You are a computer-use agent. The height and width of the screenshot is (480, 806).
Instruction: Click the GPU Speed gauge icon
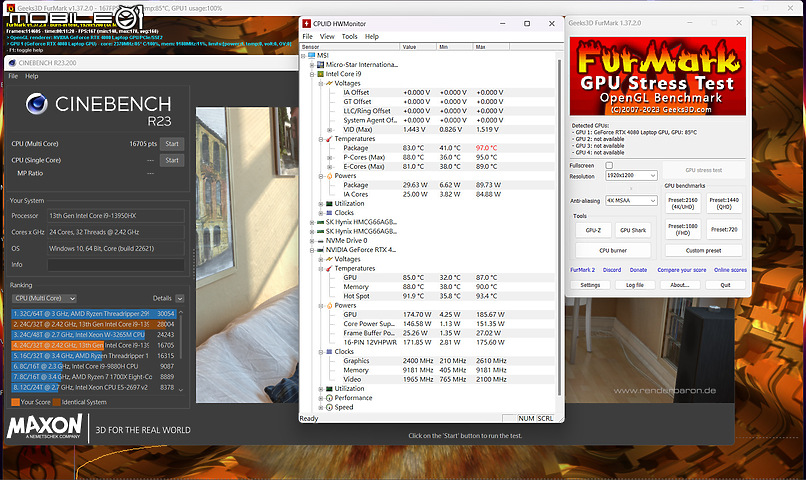(329, 407)
